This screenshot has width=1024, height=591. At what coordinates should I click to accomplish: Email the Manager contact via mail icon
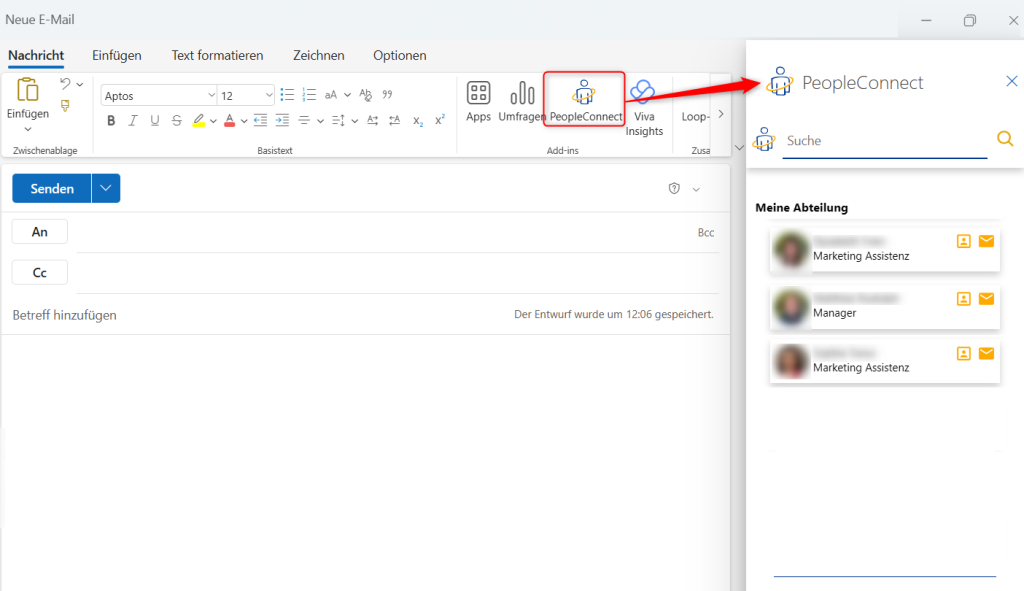[986, 298]
